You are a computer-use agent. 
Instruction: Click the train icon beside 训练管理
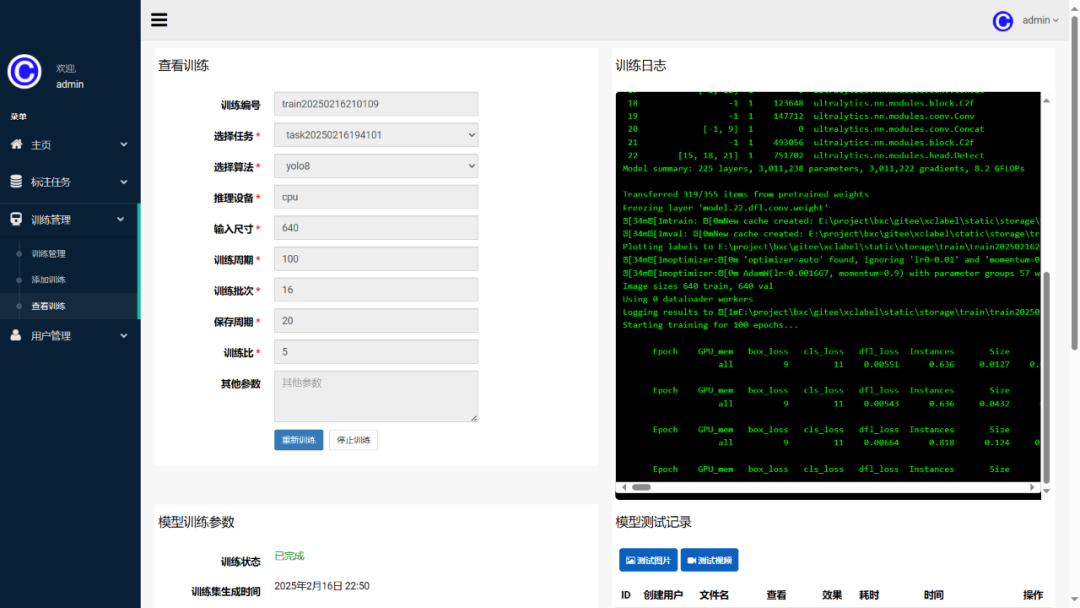pos(16,219)
